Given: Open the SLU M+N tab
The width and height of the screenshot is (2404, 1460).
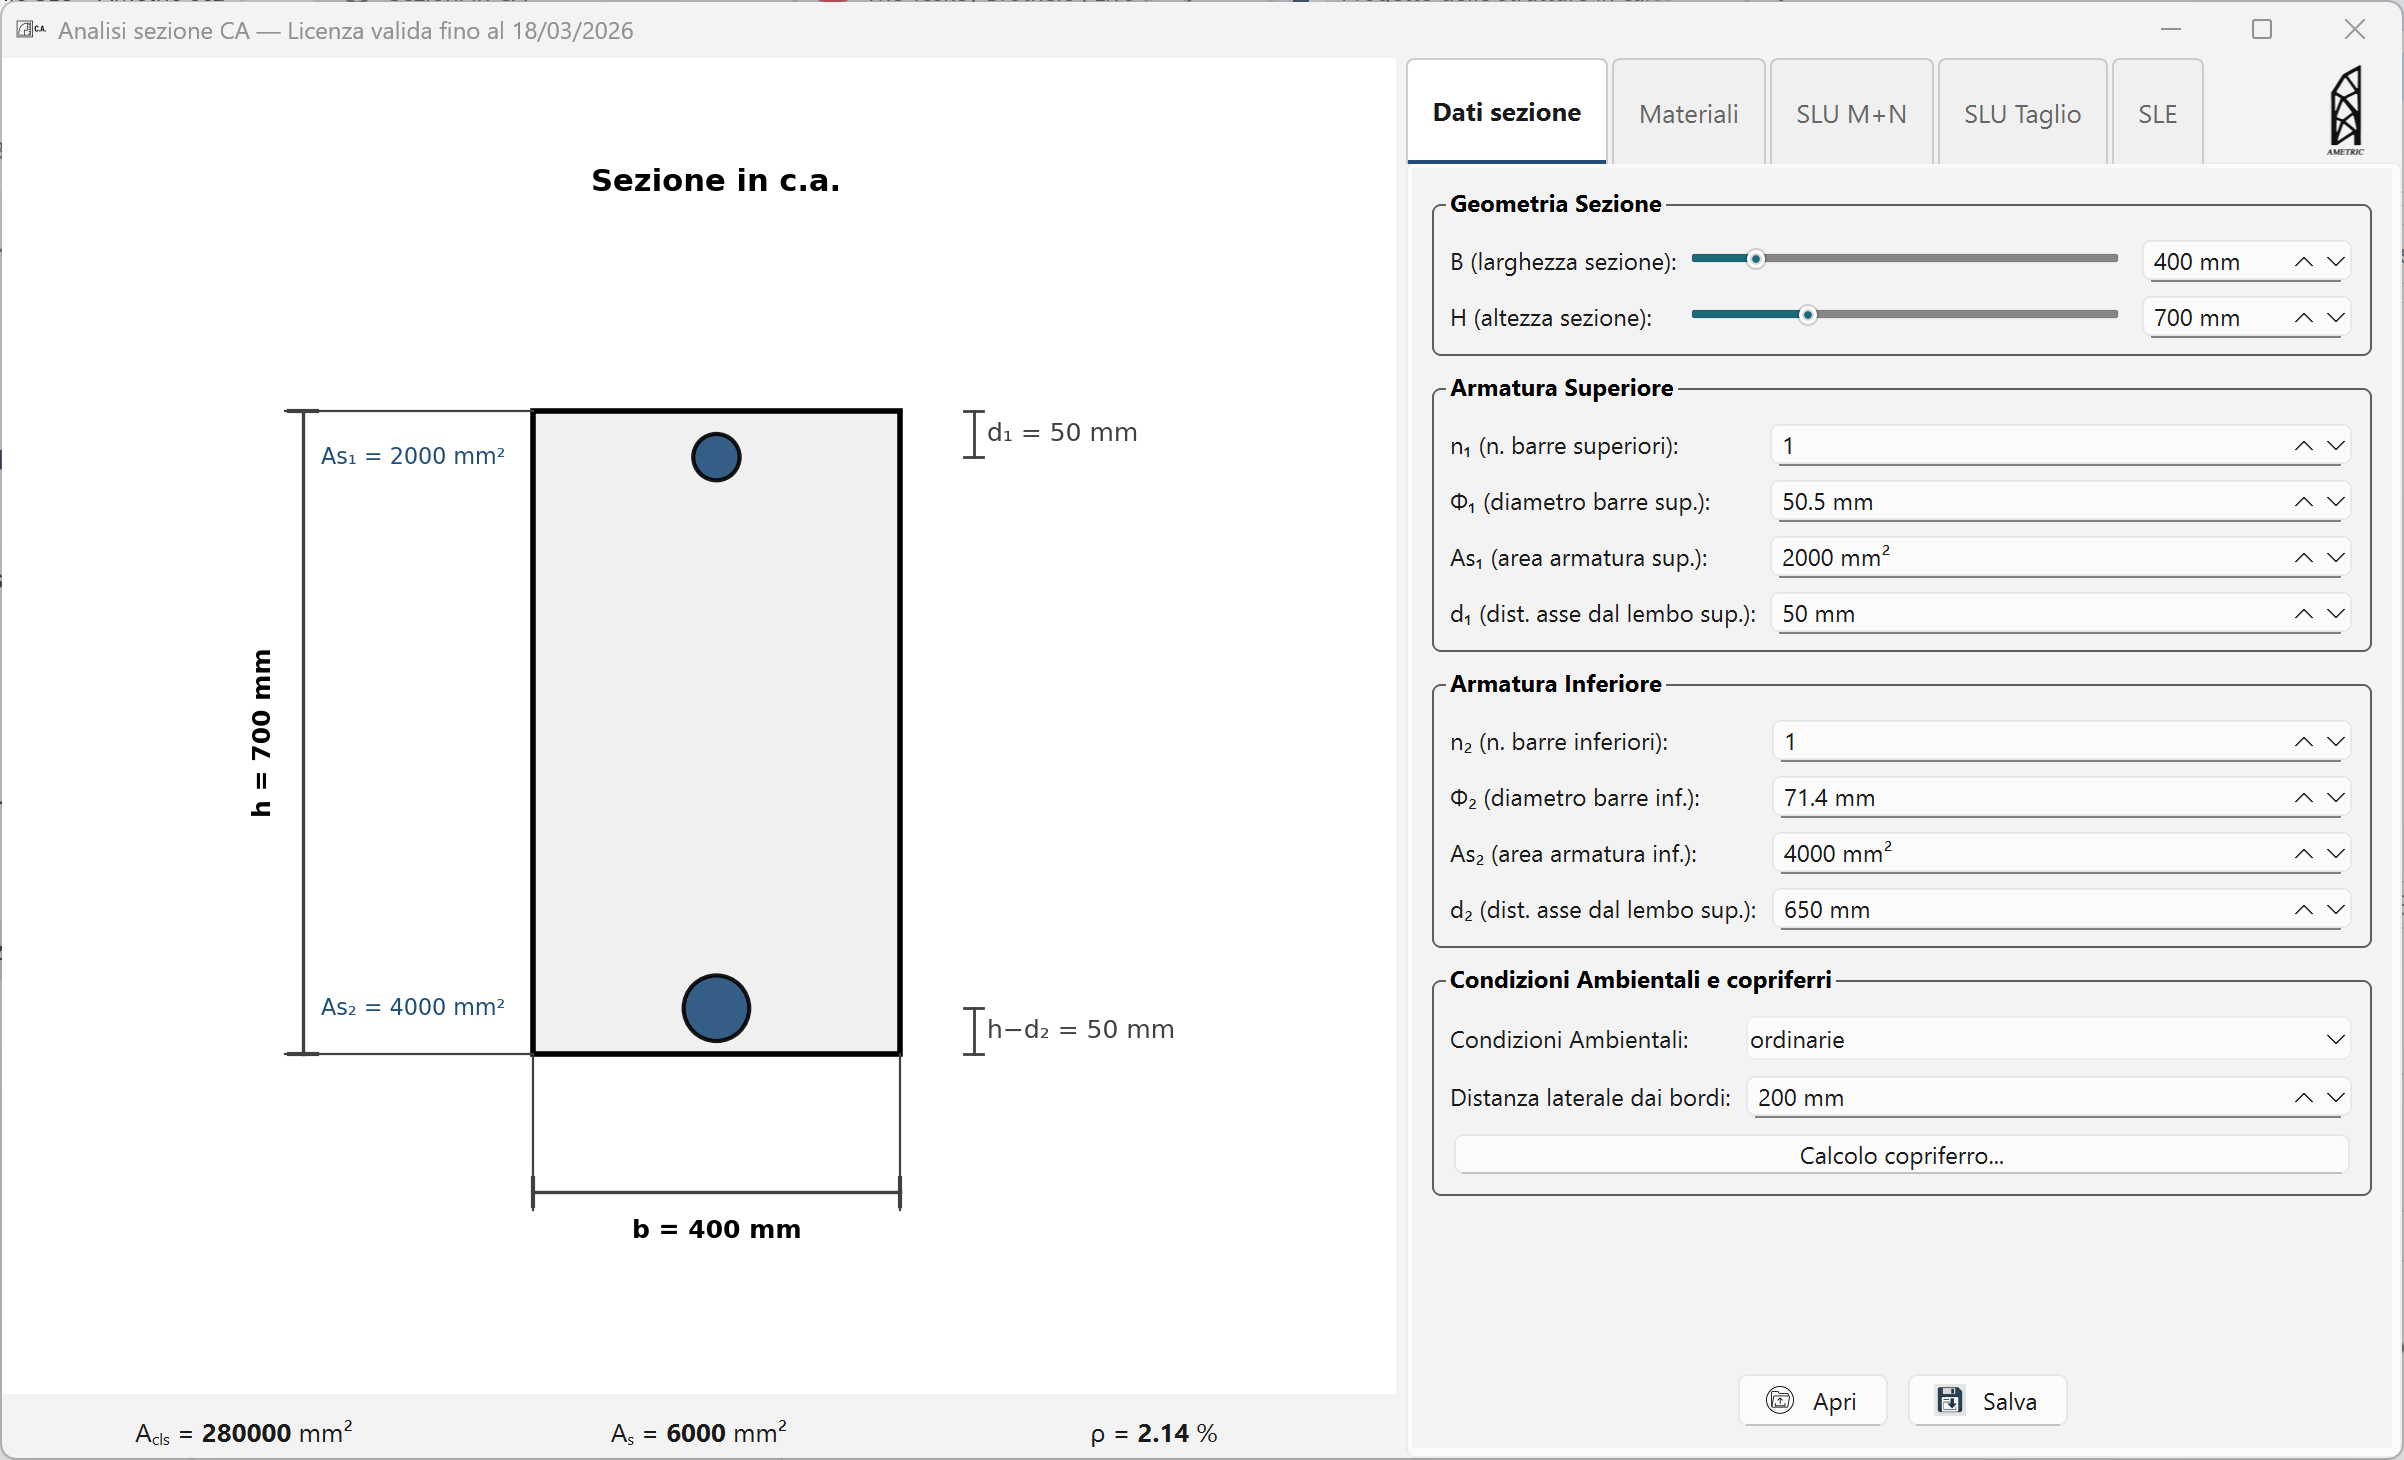Looking at the screenshot, I should pos(1850,114).
